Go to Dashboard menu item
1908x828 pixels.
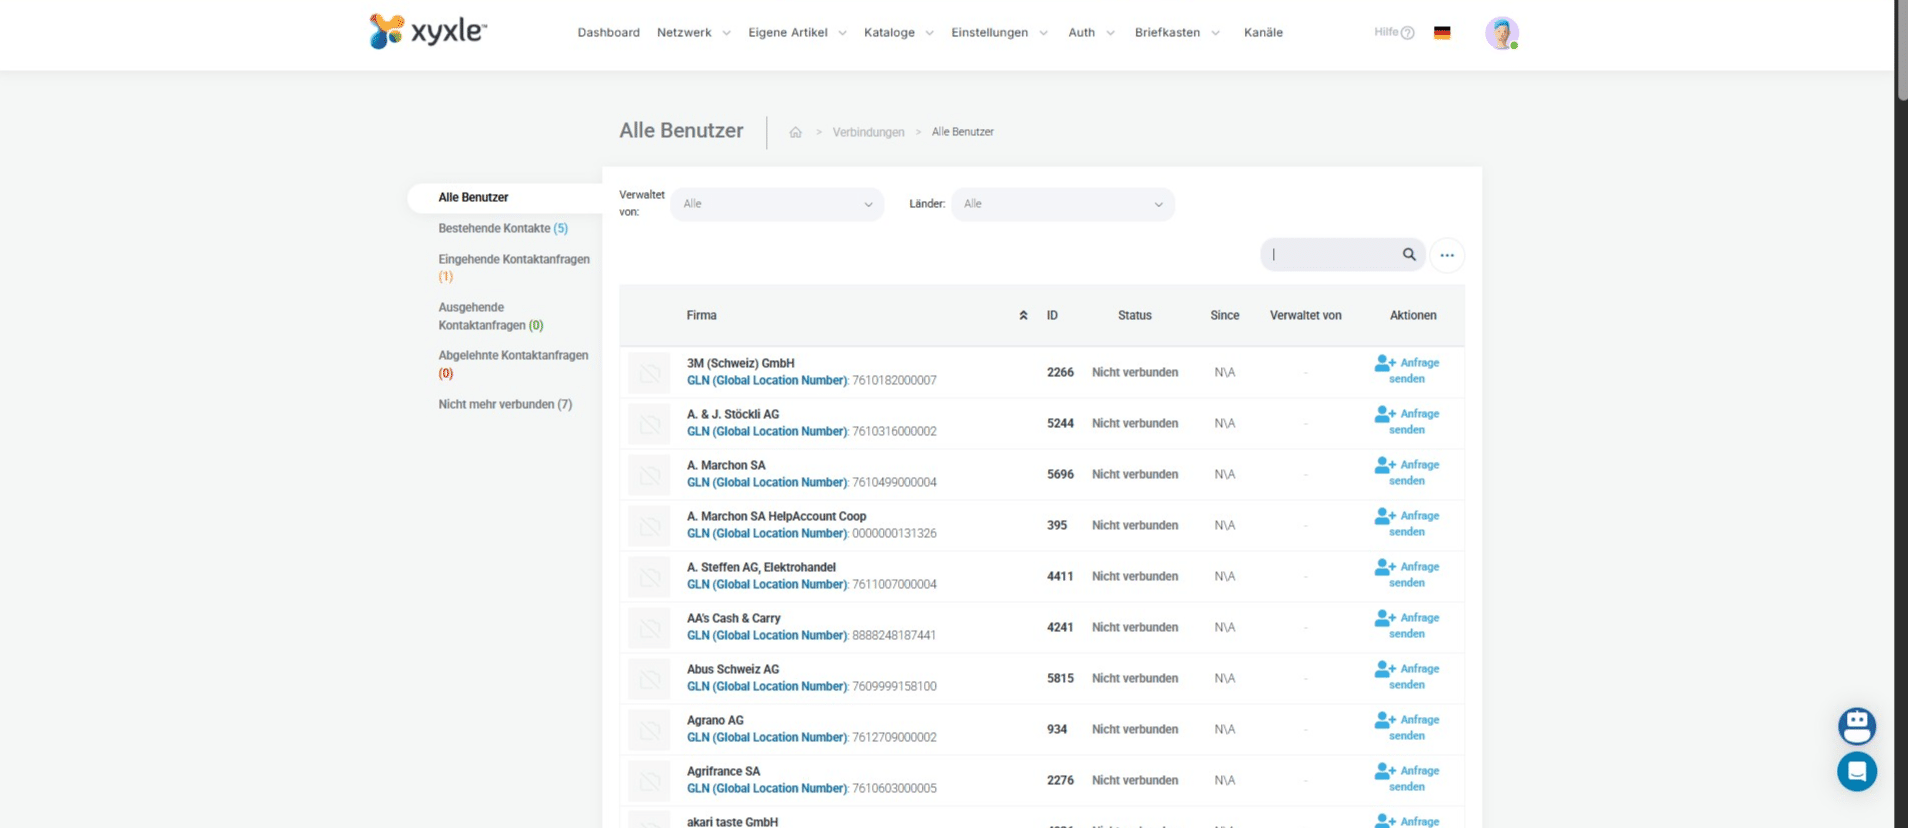click(608, 33)
